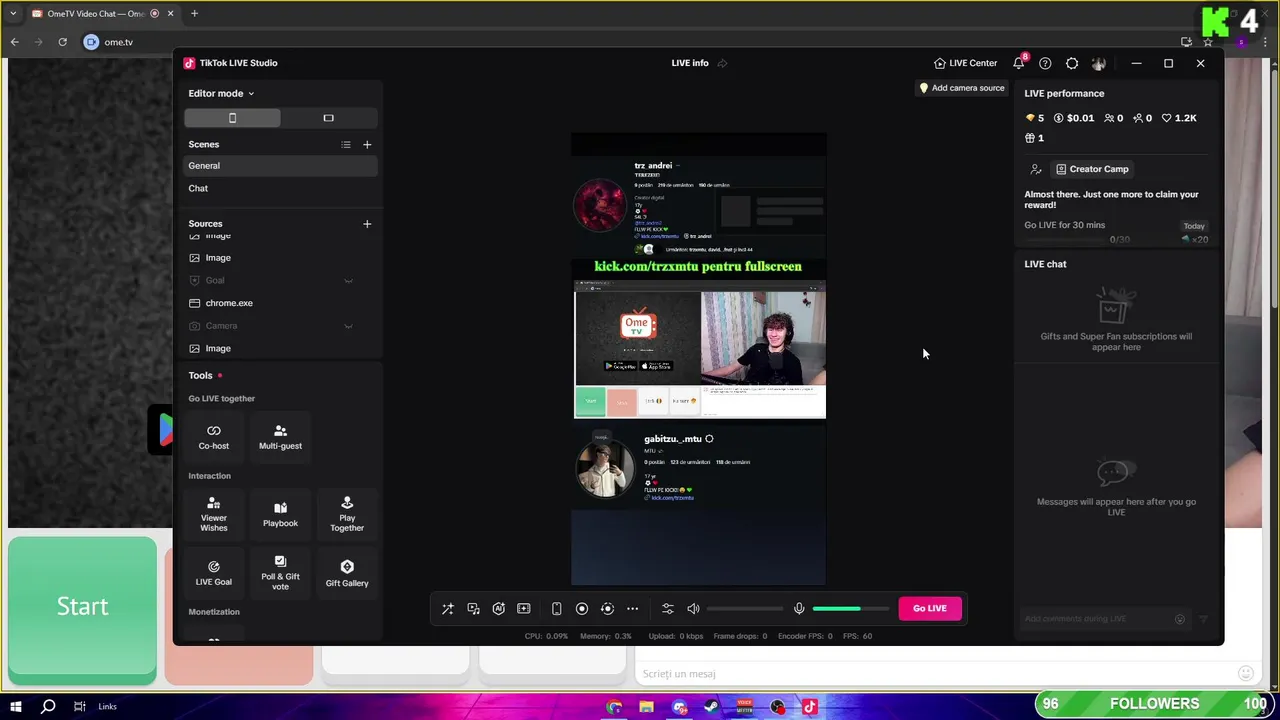1280x720 pixels.
Task: Open the Gift Gallery
Action: 347,572
